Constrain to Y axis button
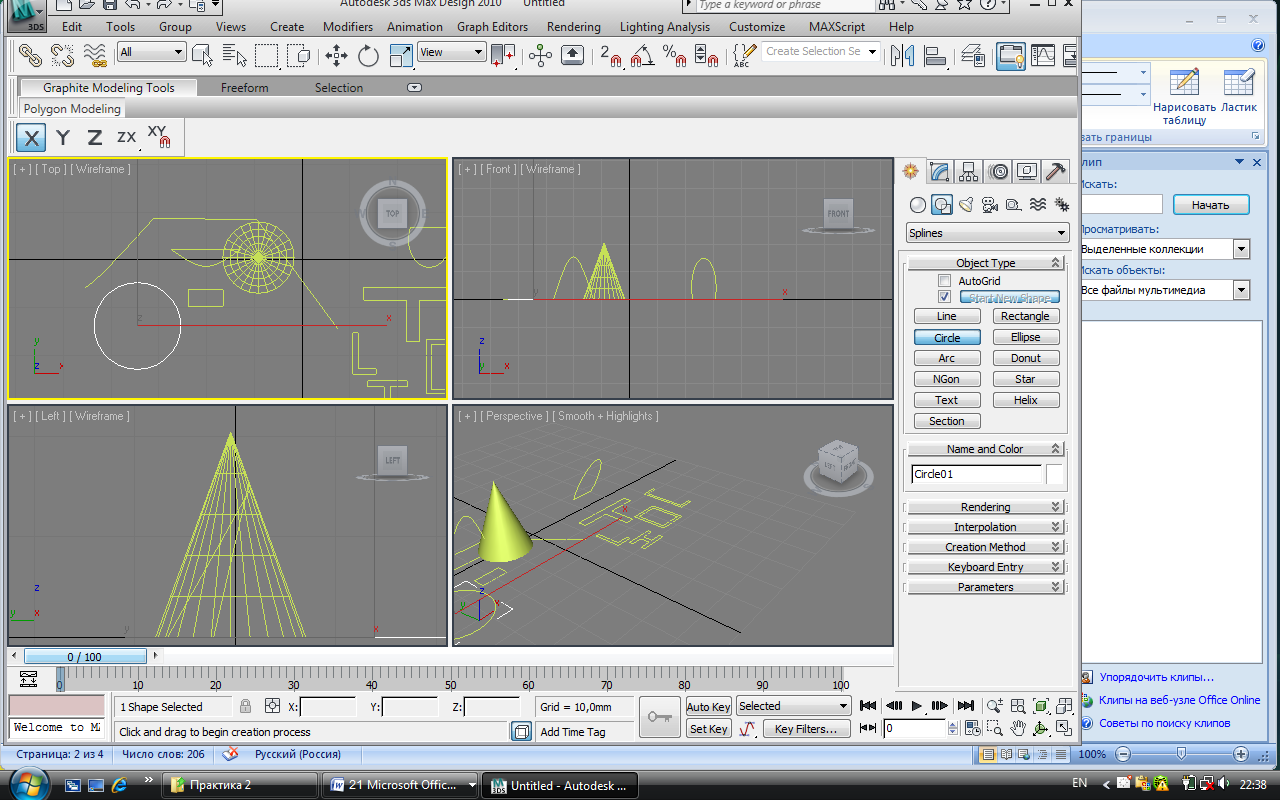 pos(63,138)
